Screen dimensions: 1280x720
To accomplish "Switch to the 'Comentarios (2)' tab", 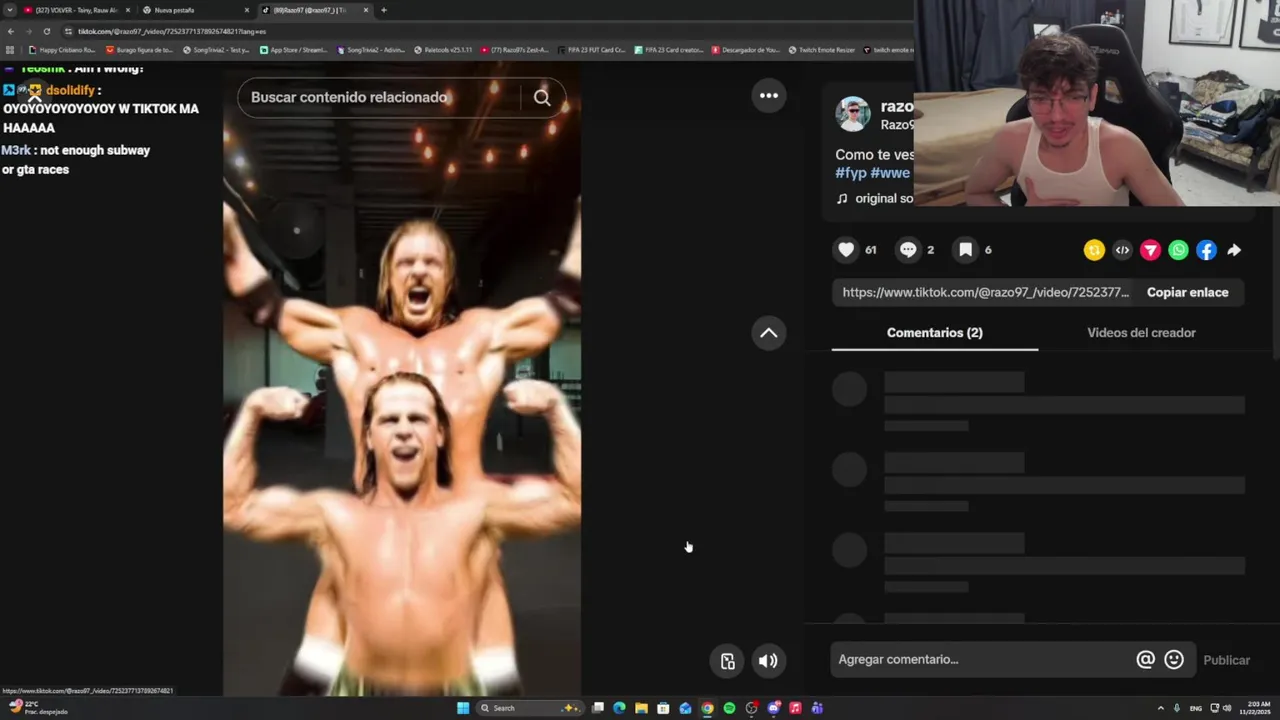I will coord(934,333).
